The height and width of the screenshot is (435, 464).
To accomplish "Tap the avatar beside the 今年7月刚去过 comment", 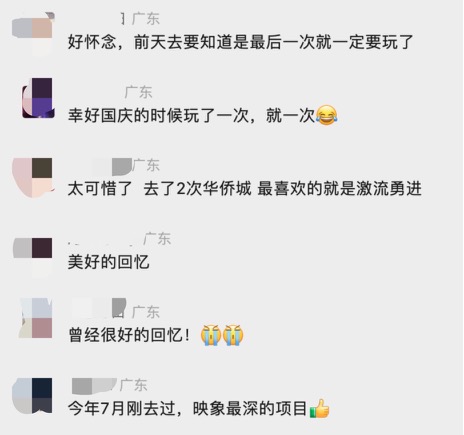I will pyautogui.click(x=32, y=396).
